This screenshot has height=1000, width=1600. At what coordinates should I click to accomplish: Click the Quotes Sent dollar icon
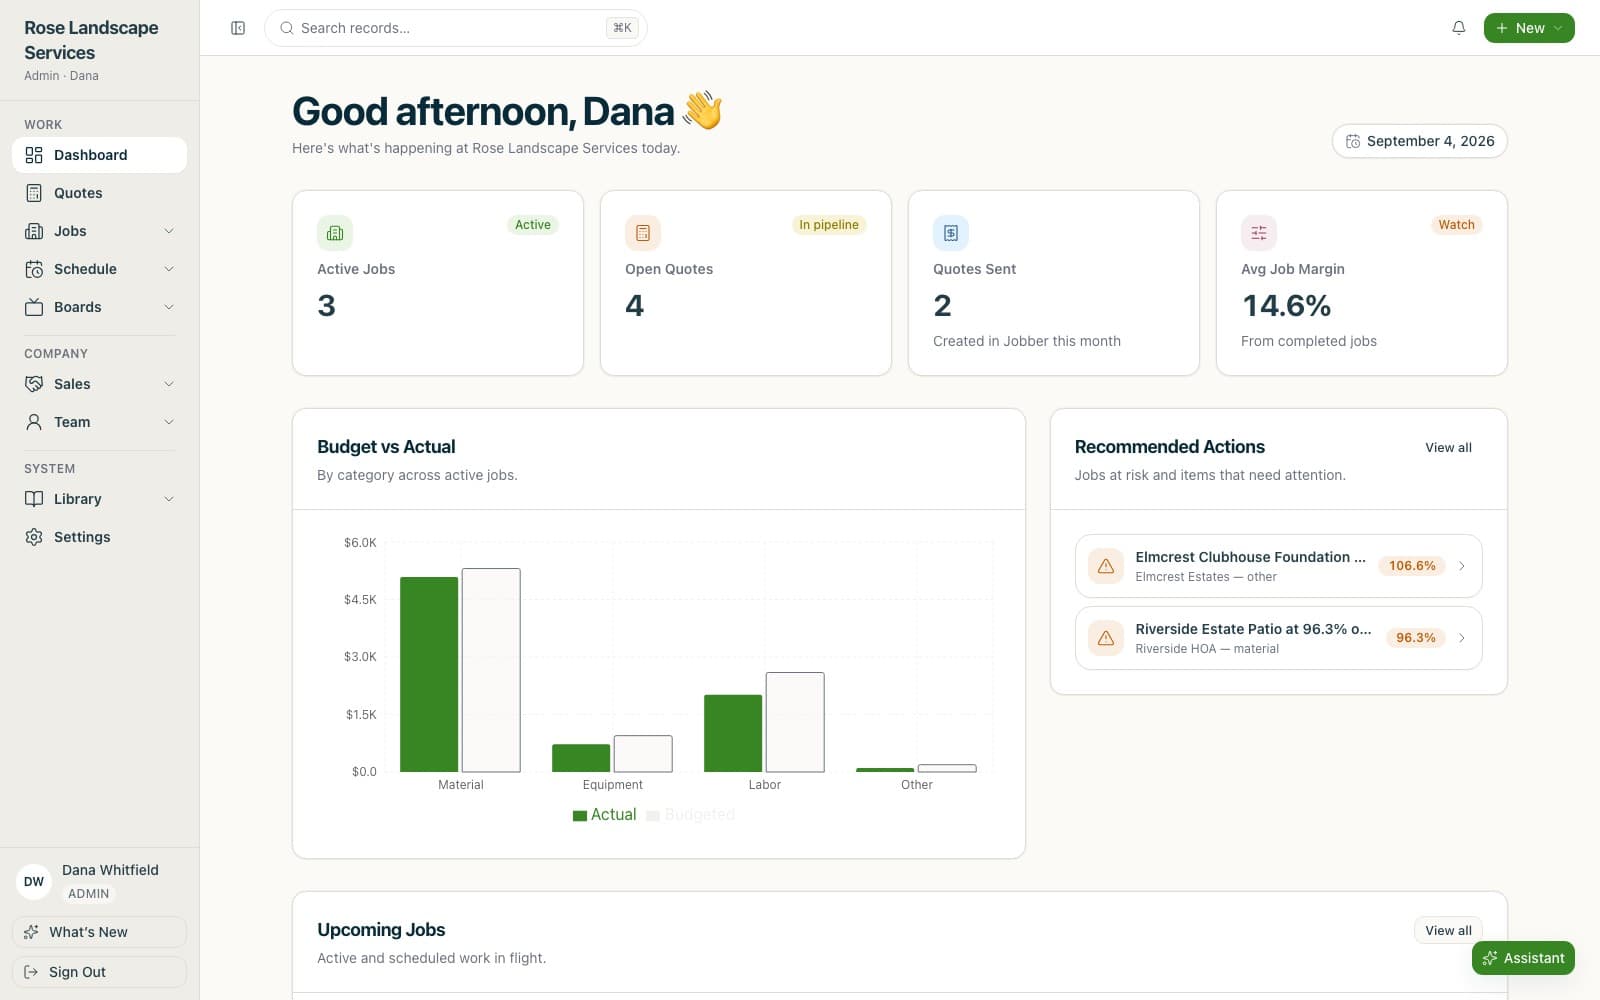pos(951,233)
